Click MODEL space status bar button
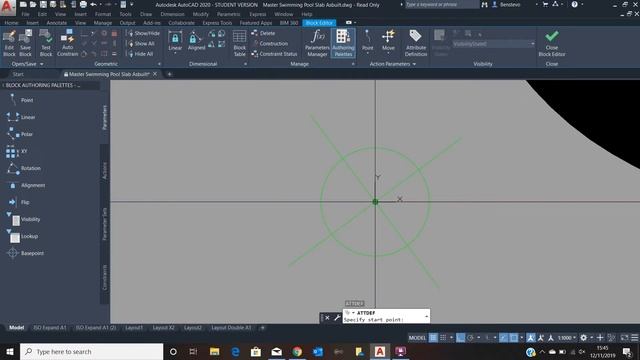640x360 pixels. coord(417,338)
